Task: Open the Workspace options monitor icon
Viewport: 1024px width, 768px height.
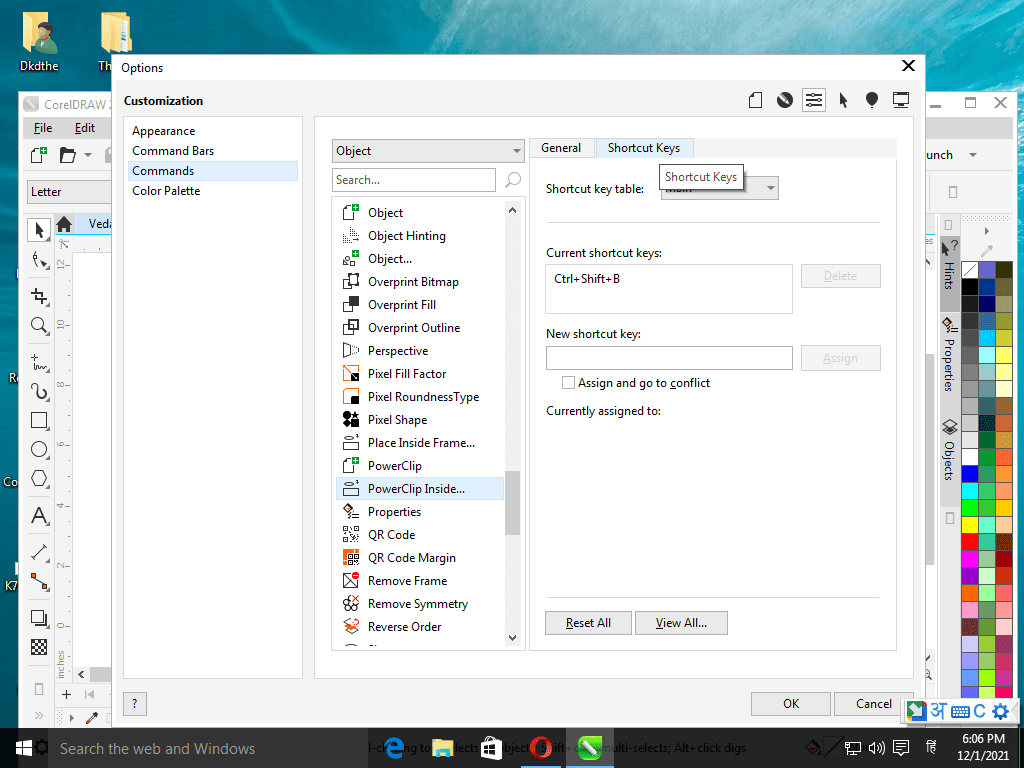Action: 901,100
